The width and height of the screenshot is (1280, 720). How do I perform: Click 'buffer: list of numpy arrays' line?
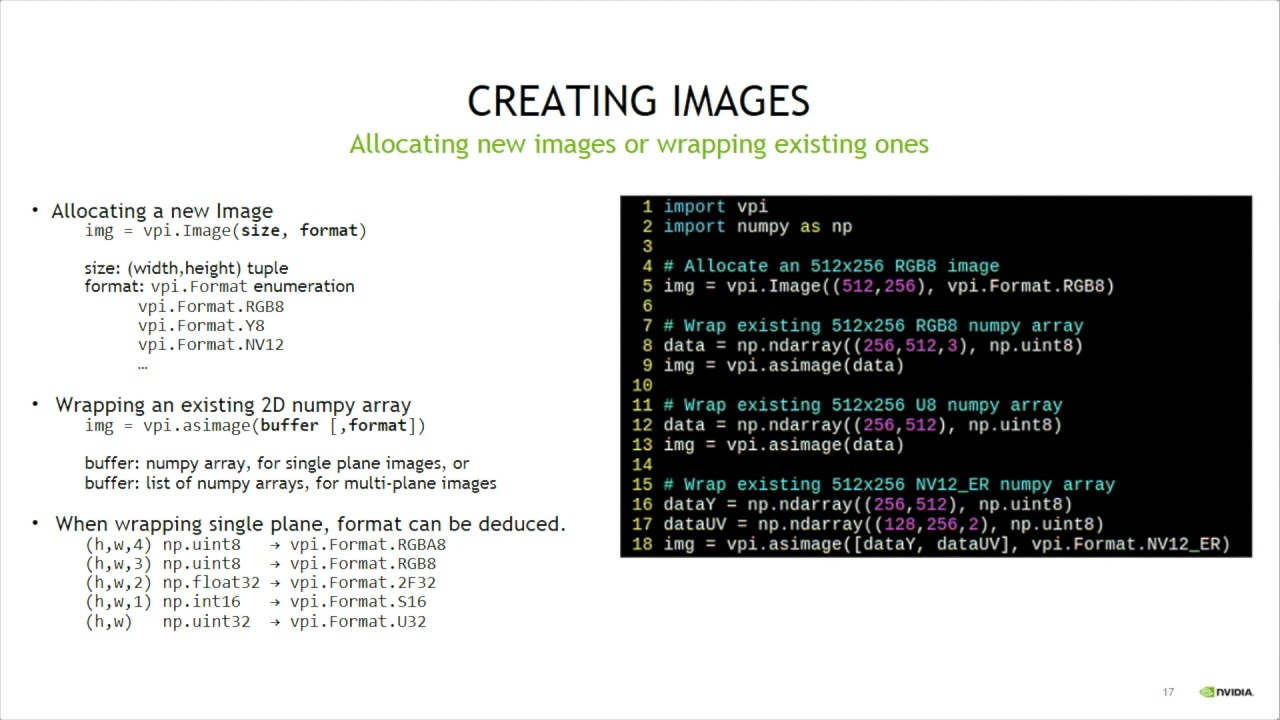(x=290, y=483)
